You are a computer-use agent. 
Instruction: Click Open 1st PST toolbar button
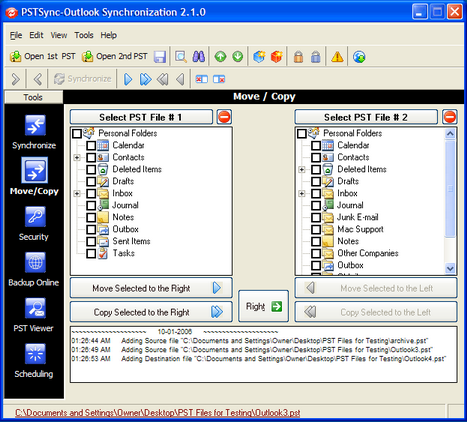(x=43, y=56)
